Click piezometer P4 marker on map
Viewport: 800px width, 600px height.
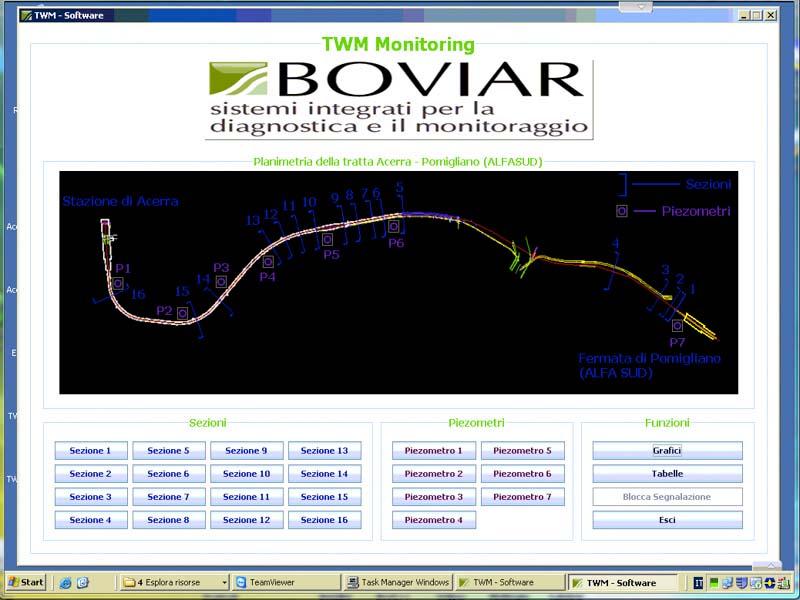click(268, 262)
